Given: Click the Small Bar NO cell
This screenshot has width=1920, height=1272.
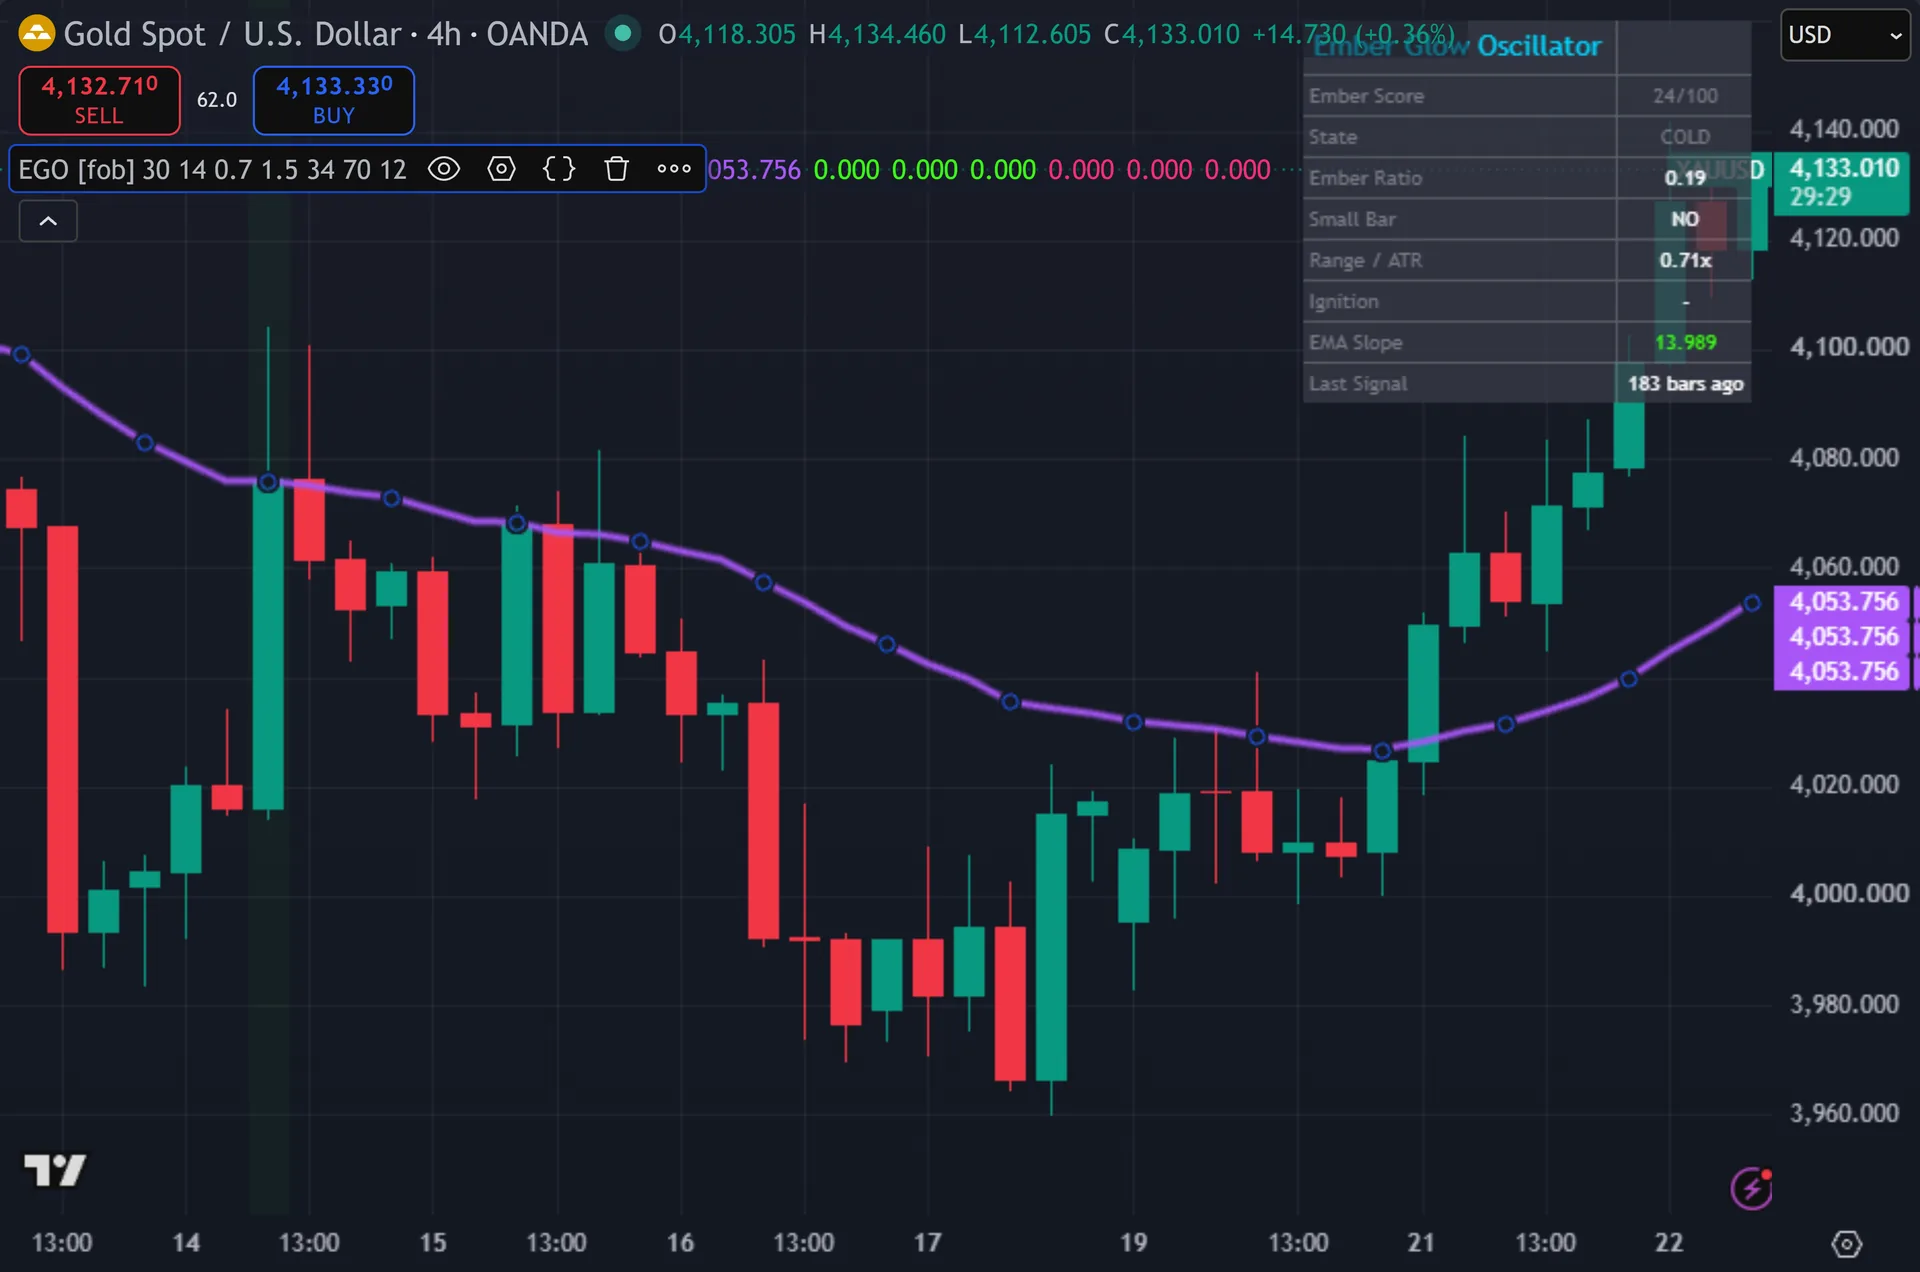Looking at the screenshot, I should pyautogui.click(x=1685, y=219).
